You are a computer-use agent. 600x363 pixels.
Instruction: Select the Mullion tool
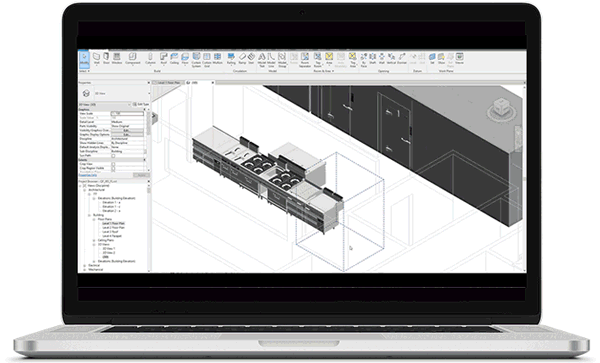tap(217, 58)
